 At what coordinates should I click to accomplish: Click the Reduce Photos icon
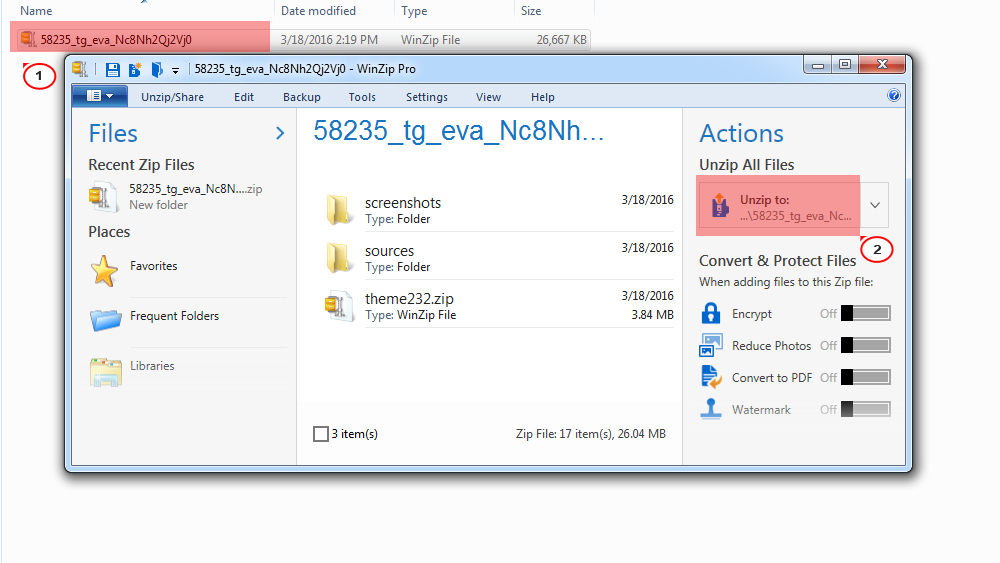click(710, 346)
